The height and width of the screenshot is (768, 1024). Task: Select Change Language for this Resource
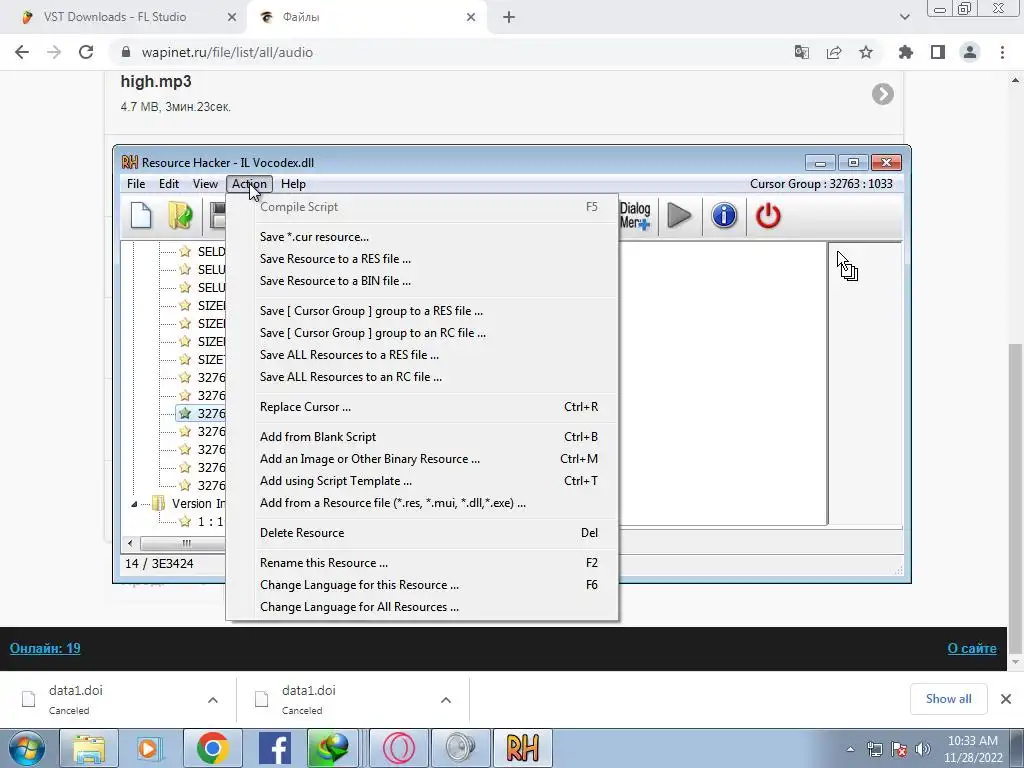(x=422, y=585)
